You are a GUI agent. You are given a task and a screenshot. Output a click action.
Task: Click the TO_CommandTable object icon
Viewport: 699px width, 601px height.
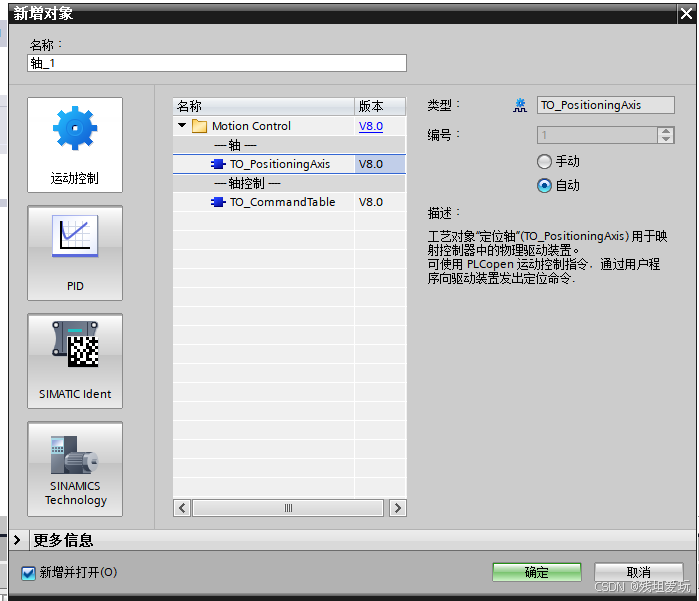pos(218,202)
